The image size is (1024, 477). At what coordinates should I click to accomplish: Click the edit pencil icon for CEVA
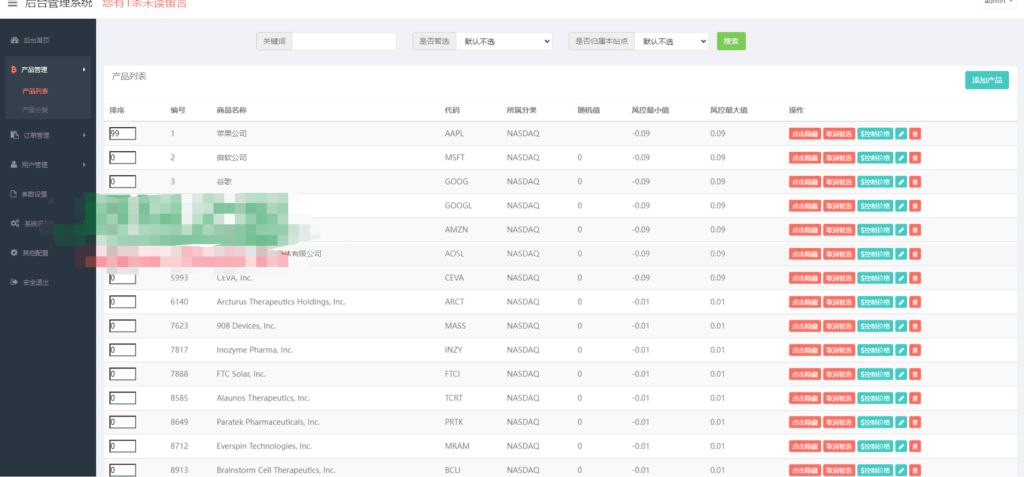click(901, 278)
